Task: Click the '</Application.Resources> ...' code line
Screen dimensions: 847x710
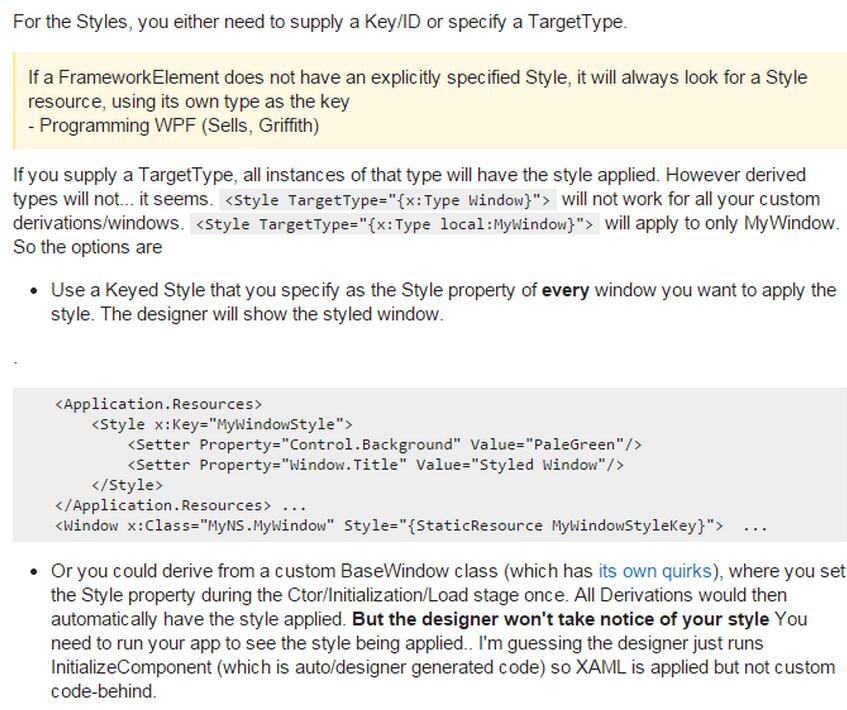Action: 181,505
